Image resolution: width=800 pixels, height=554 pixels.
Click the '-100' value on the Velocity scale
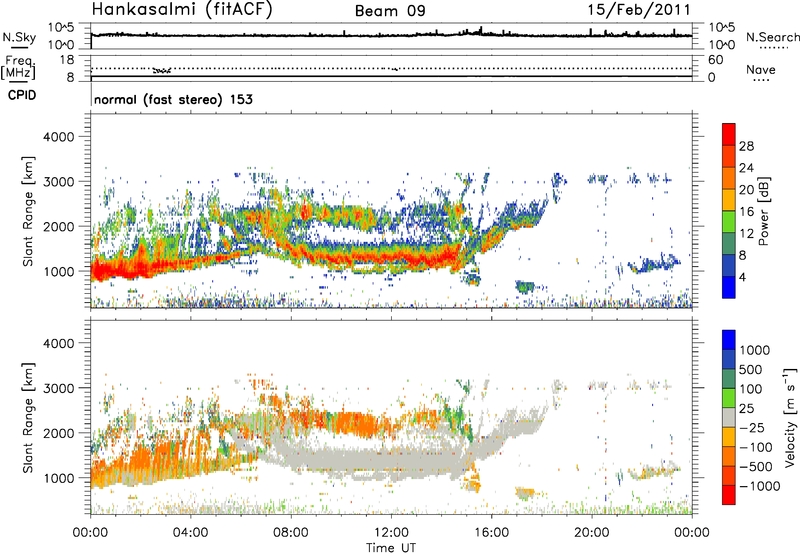pyautogui.click(x=756, y=447)
